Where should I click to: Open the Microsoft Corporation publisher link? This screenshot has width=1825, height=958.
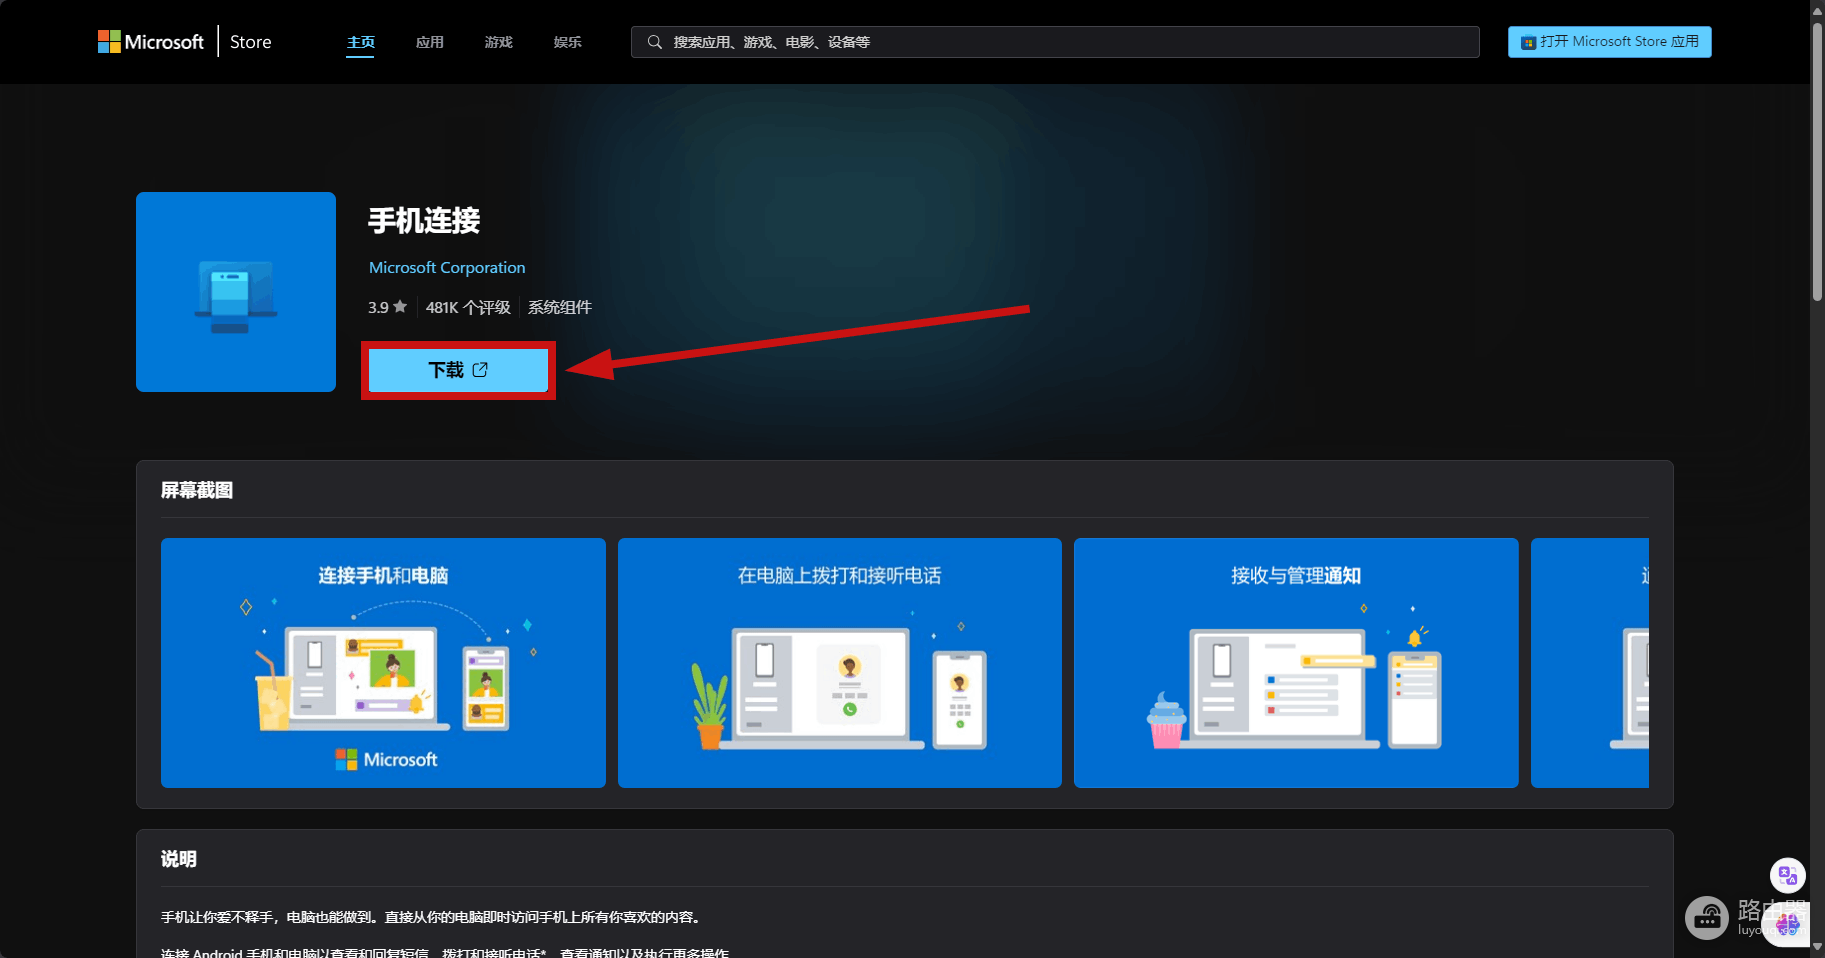point(447,267)
